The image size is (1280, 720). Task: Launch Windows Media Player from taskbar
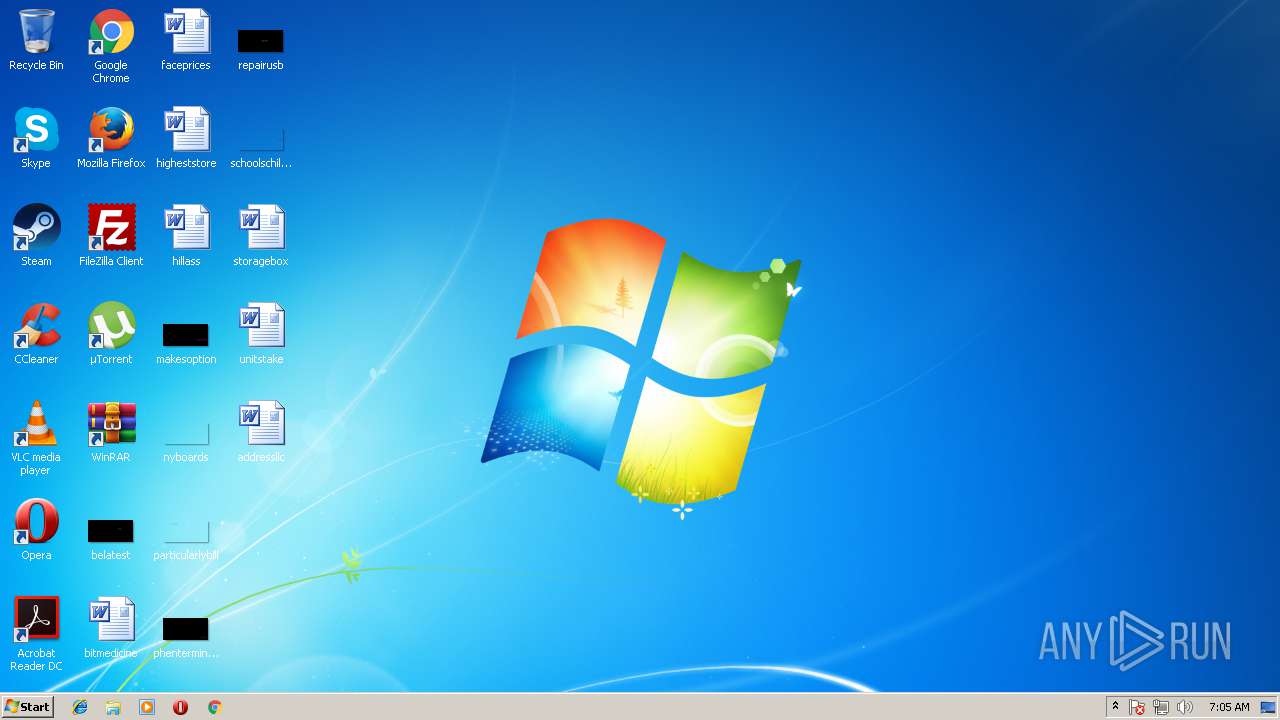click(147, 707)
